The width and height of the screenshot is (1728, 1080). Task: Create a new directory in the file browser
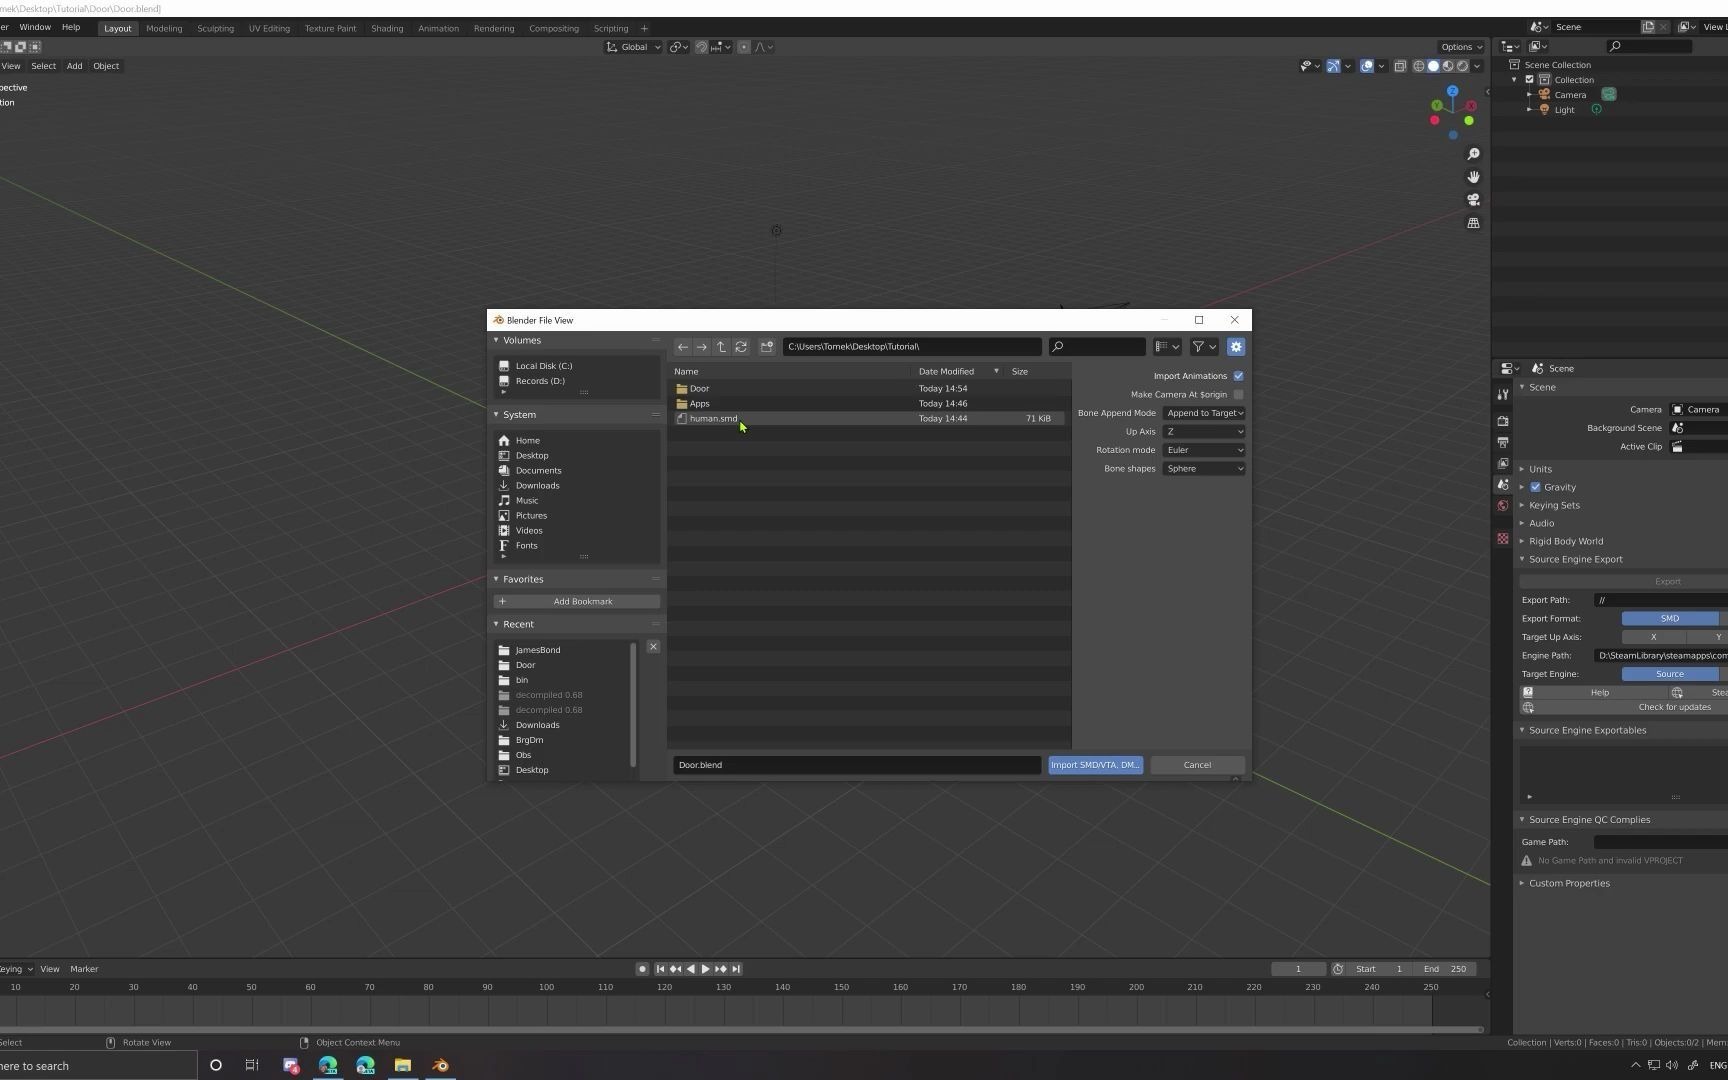point(766,347)
